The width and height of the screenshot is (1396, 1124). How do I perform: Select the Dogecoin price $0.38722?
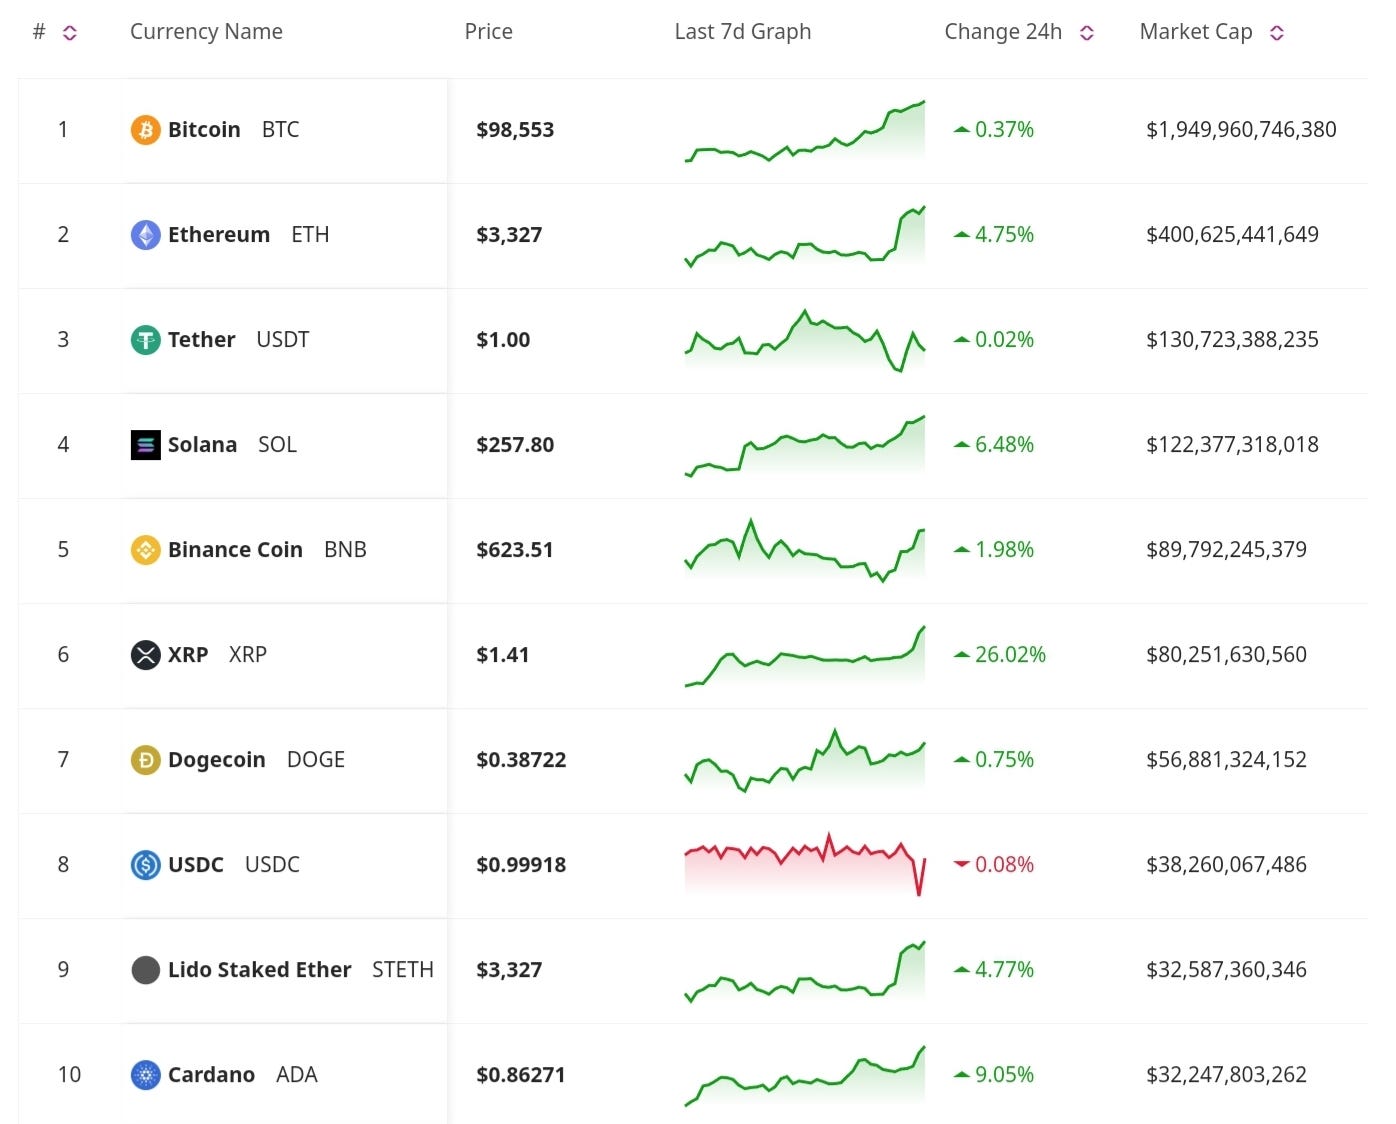pos(521,760)
